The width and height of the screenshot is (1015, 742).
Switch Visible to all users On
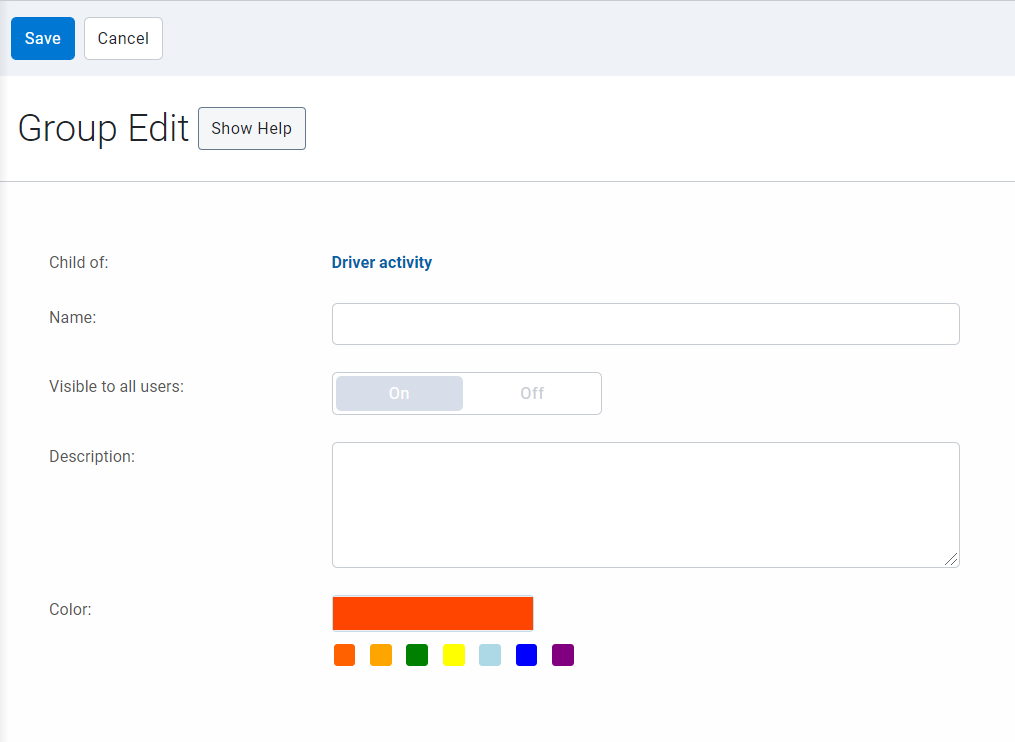coord(399,393)
